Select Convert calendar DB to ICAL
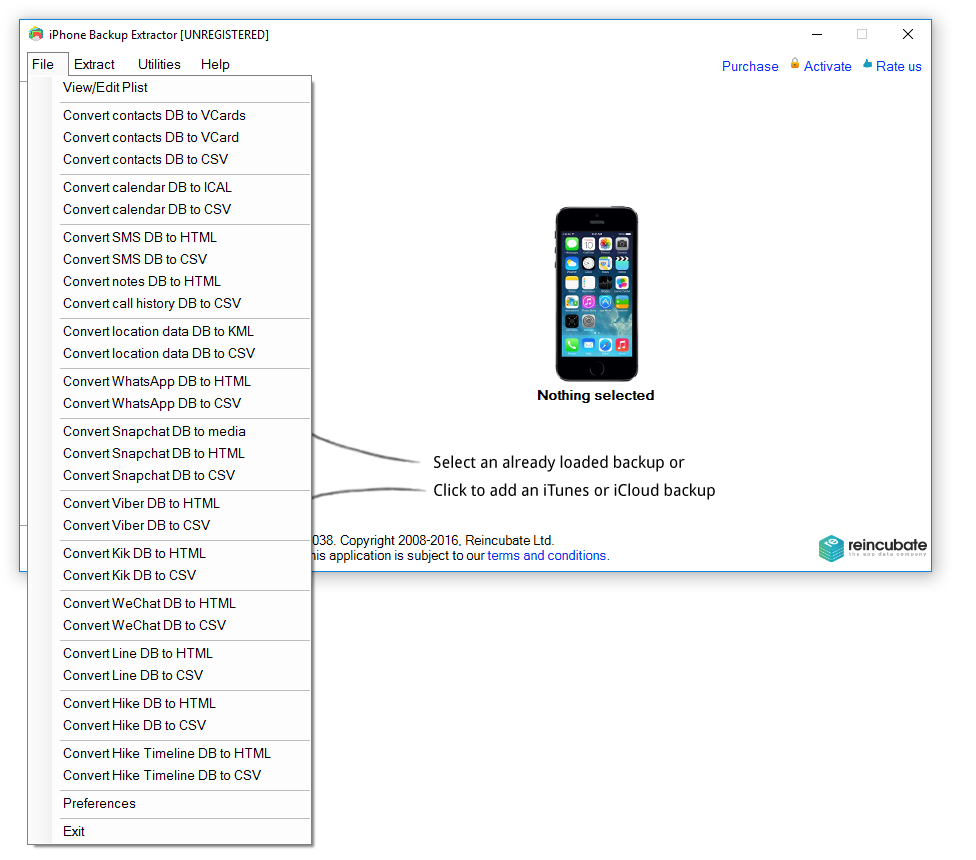 (147, 187)
